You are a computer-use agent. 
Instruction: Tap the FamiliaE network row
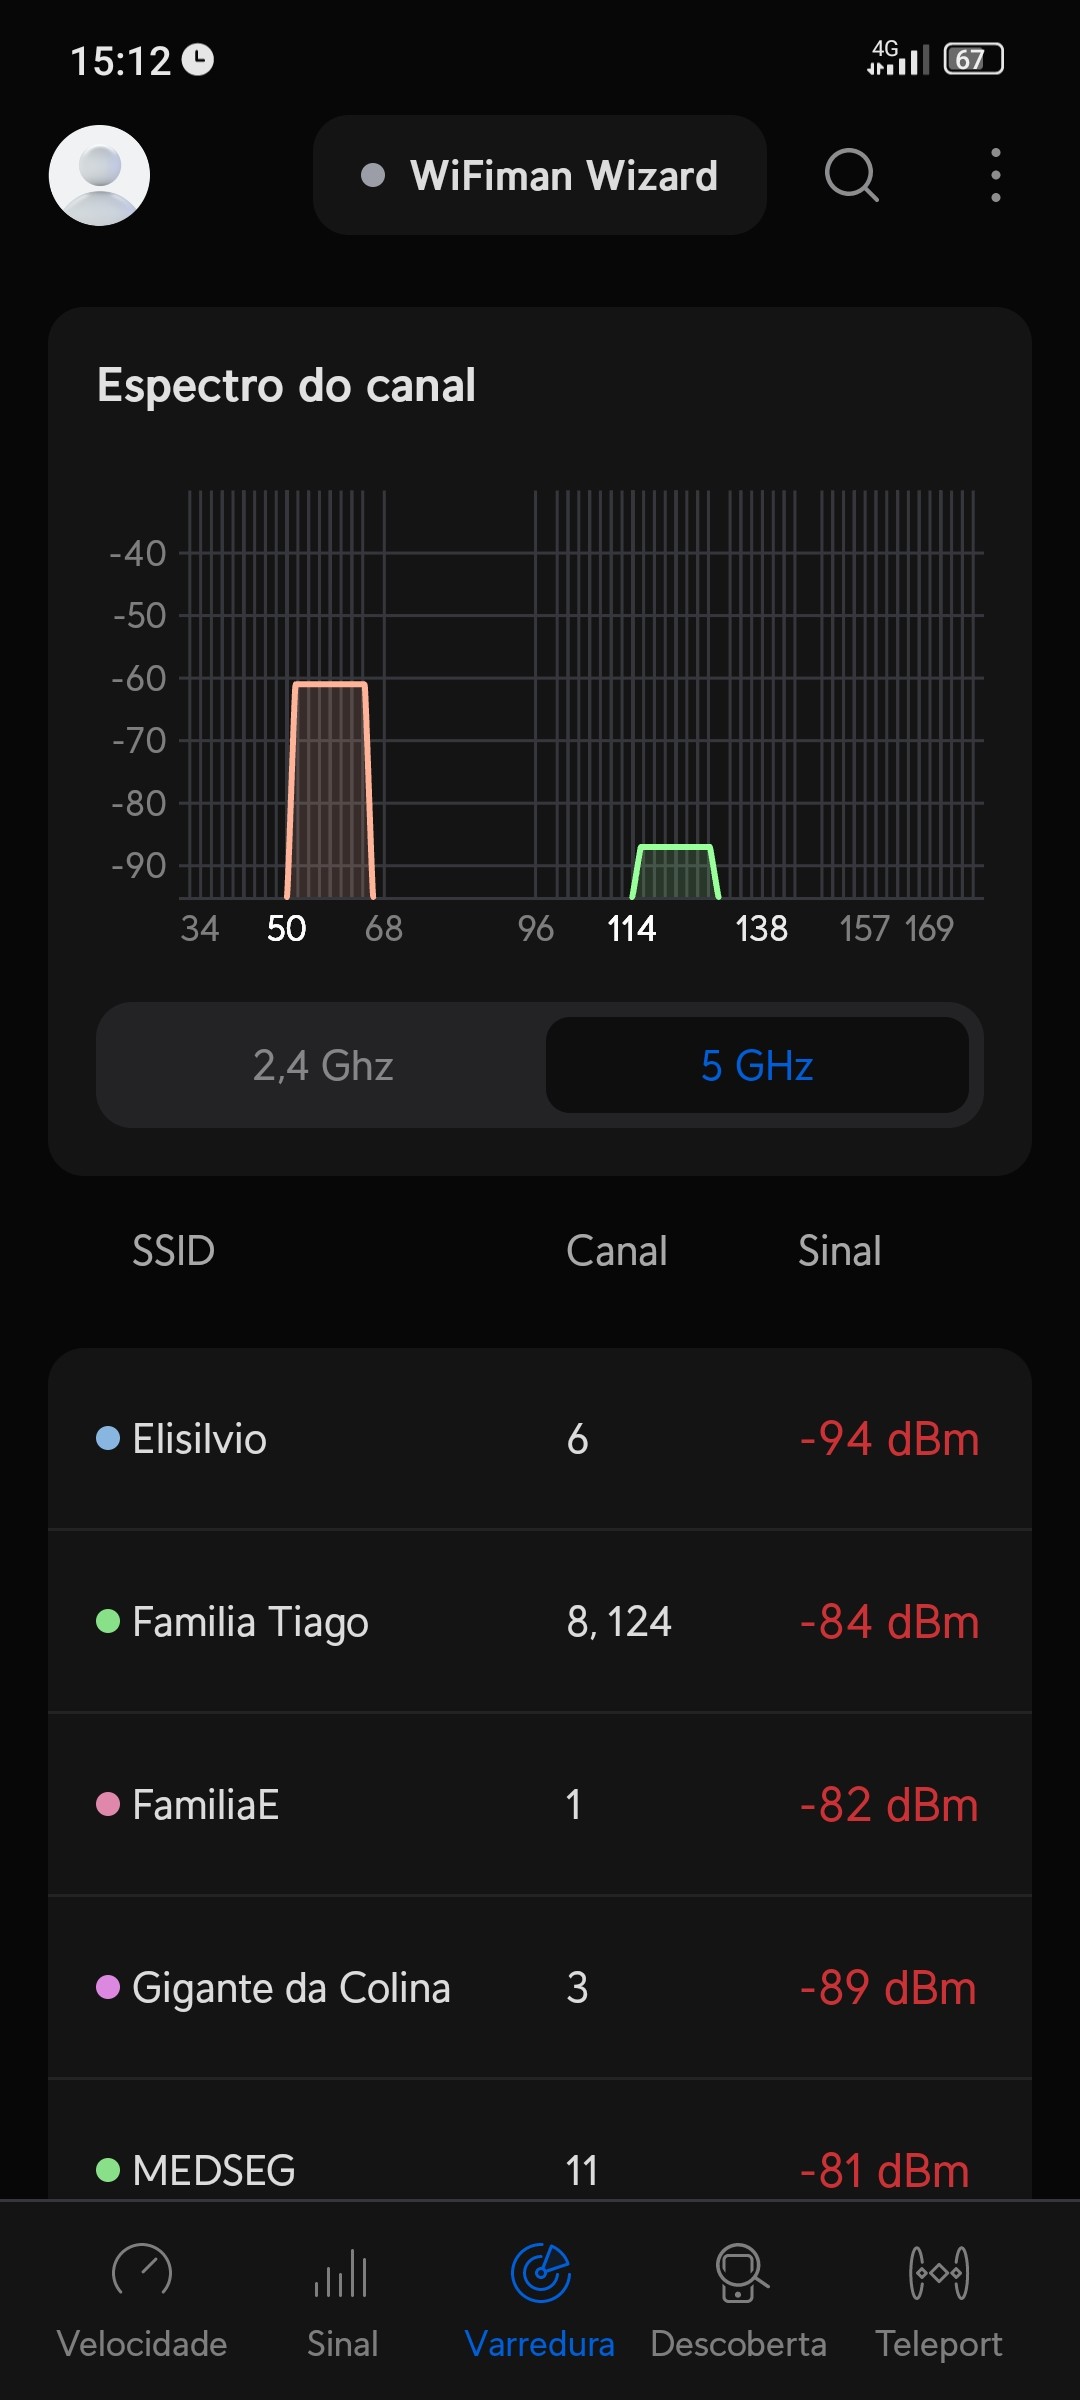click(540, 1805)
